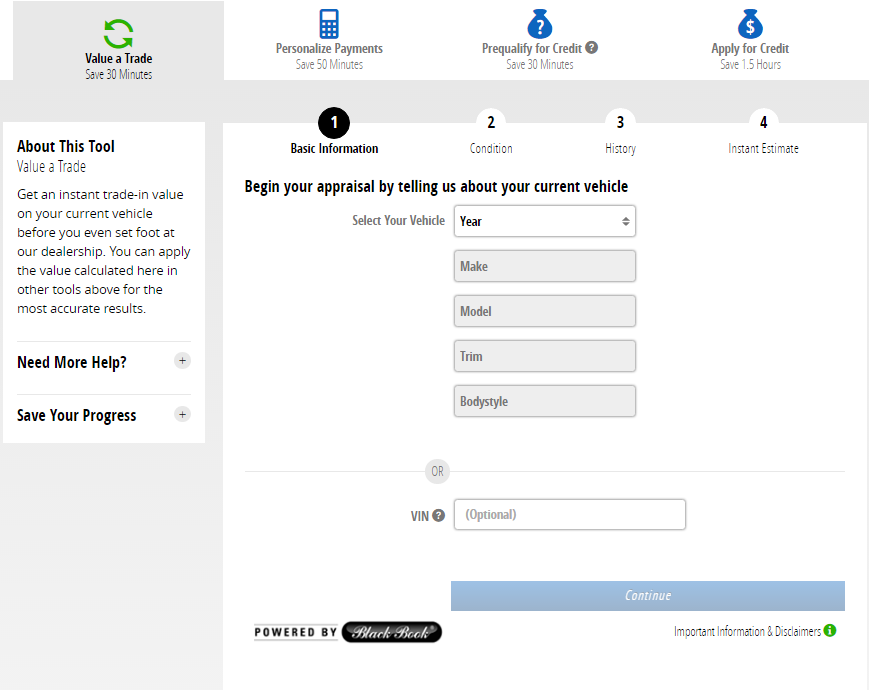Expand the Need More Help? section

click(182, 361)
